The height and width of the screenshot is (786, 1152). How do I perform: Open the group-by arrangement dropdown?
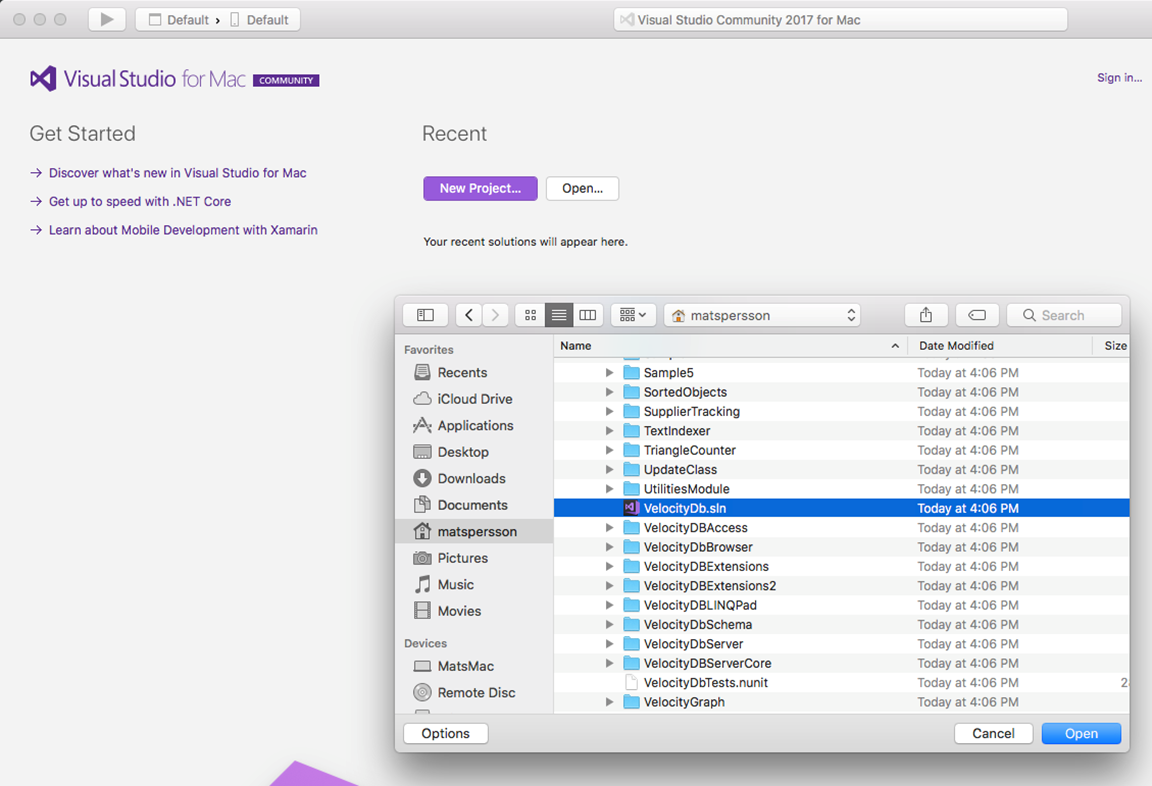pyautogui.click(x=633, y=315)
